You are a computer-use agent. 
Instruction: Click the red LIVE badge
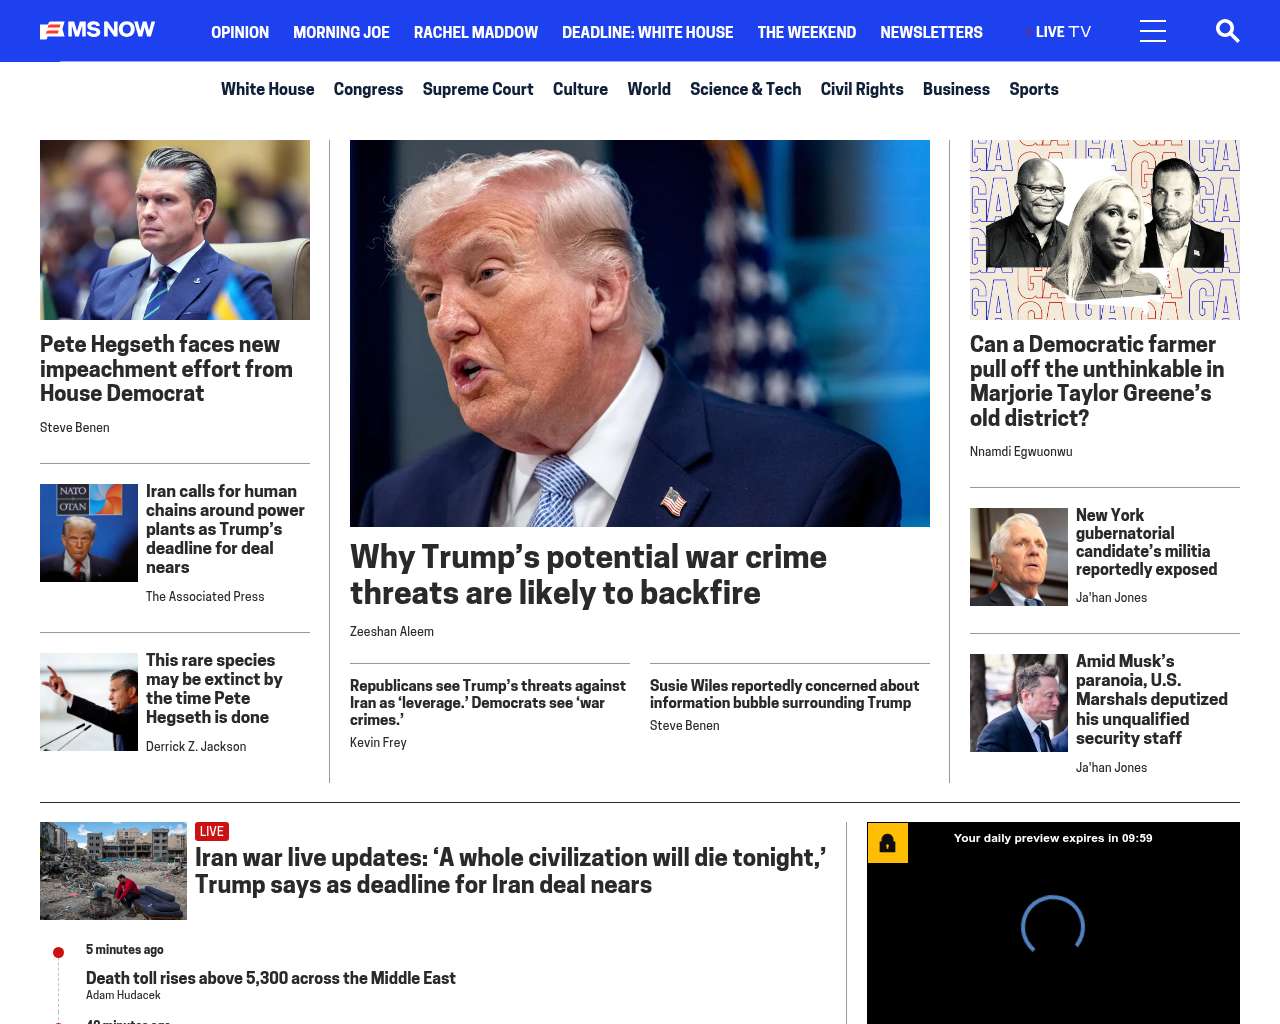[212, 831]
